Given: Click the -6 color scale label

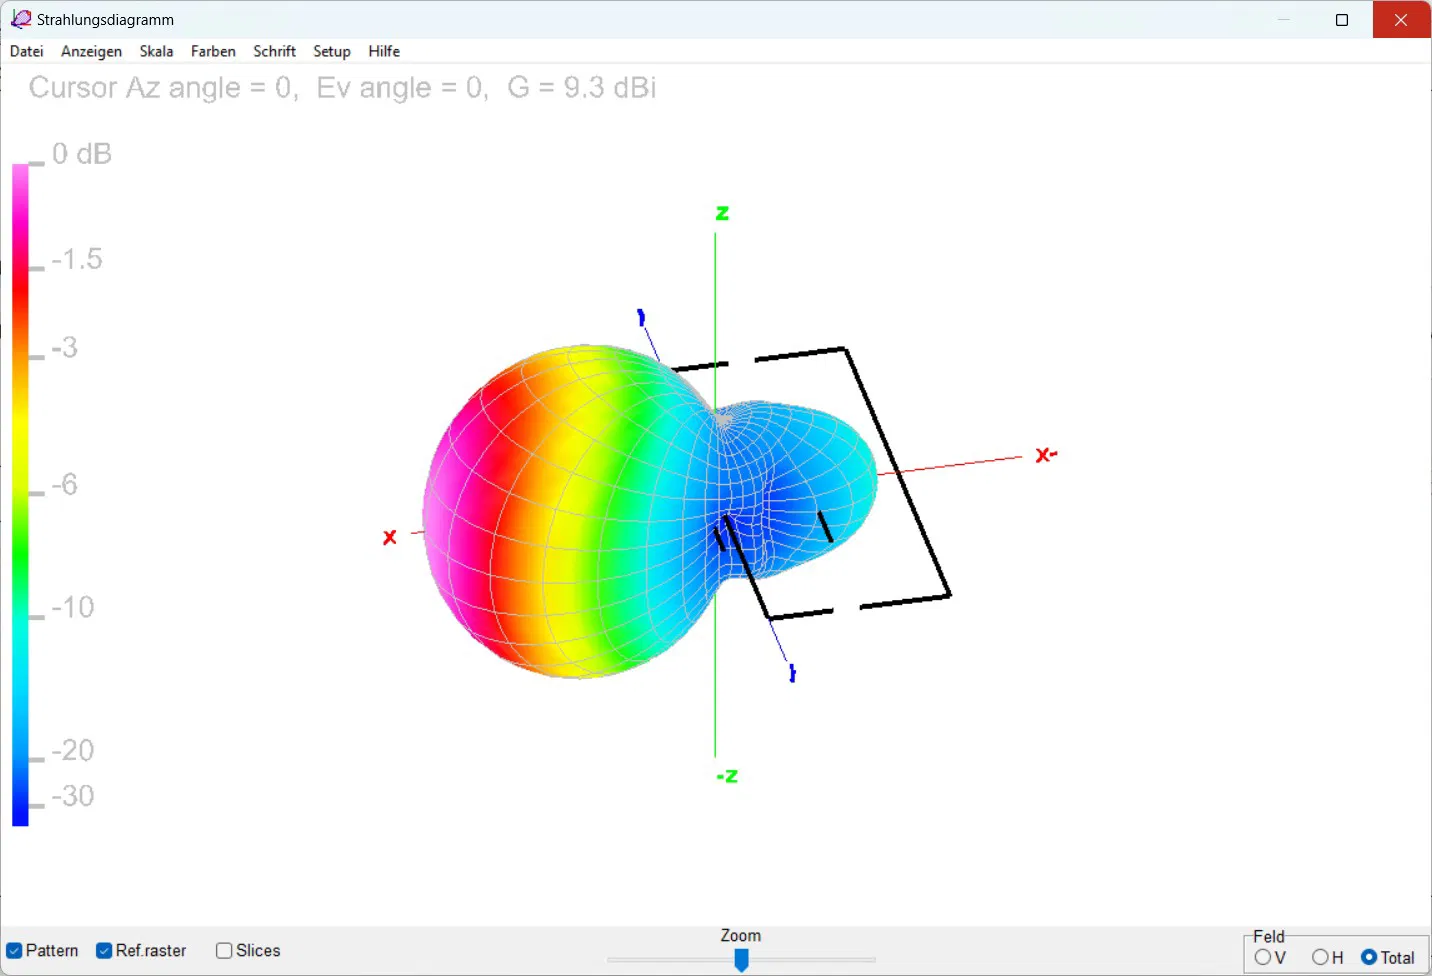Looking at the screenshot, I should [65, 485].
